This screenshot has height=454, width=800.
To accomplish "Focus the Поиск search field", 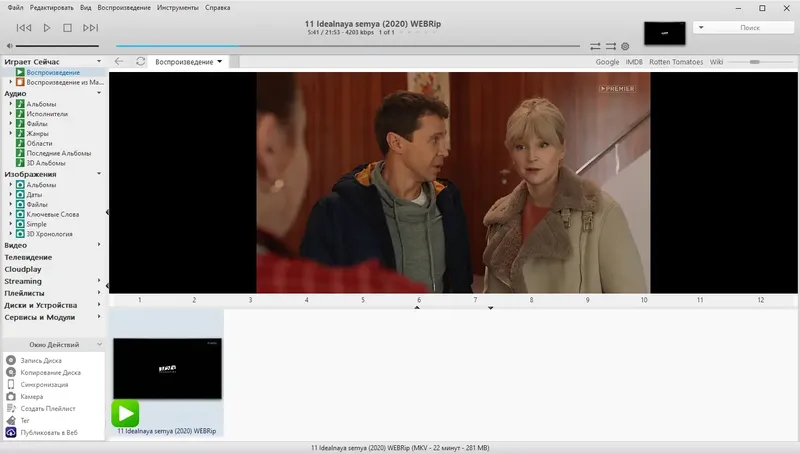I will 750,28.
